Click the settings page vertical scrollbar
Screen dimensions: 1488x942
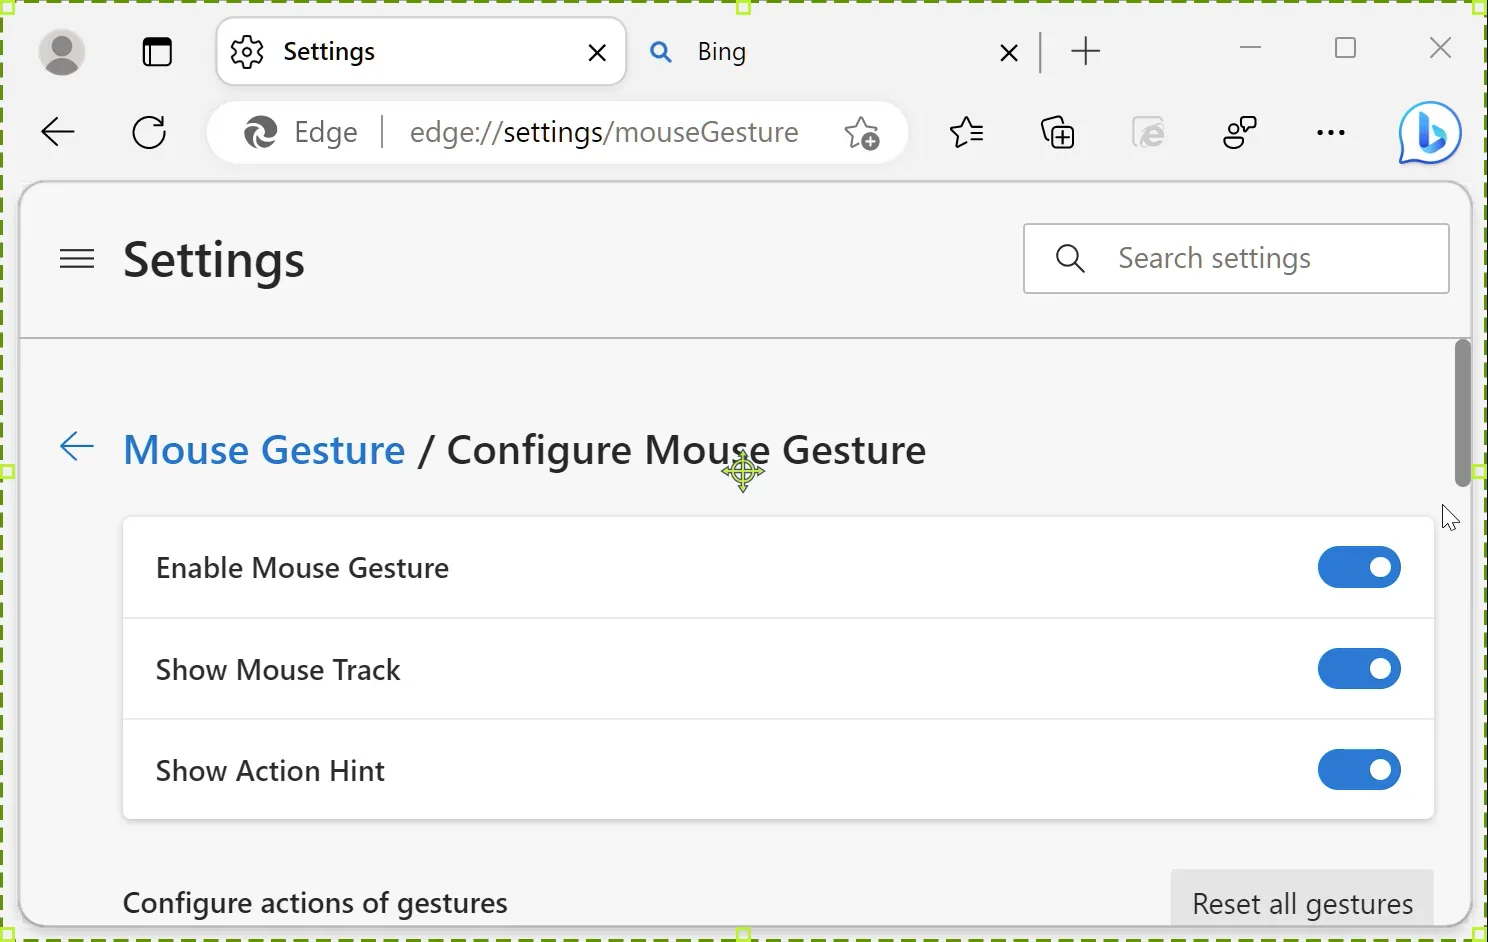click(x=1463, y=412)
